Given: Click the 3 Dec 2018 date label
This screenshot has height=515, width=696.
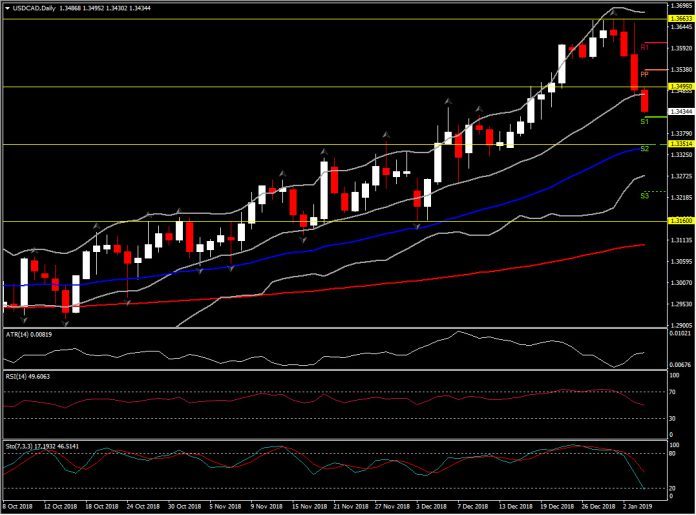Looking at the screenshot, I should point(431,506).
